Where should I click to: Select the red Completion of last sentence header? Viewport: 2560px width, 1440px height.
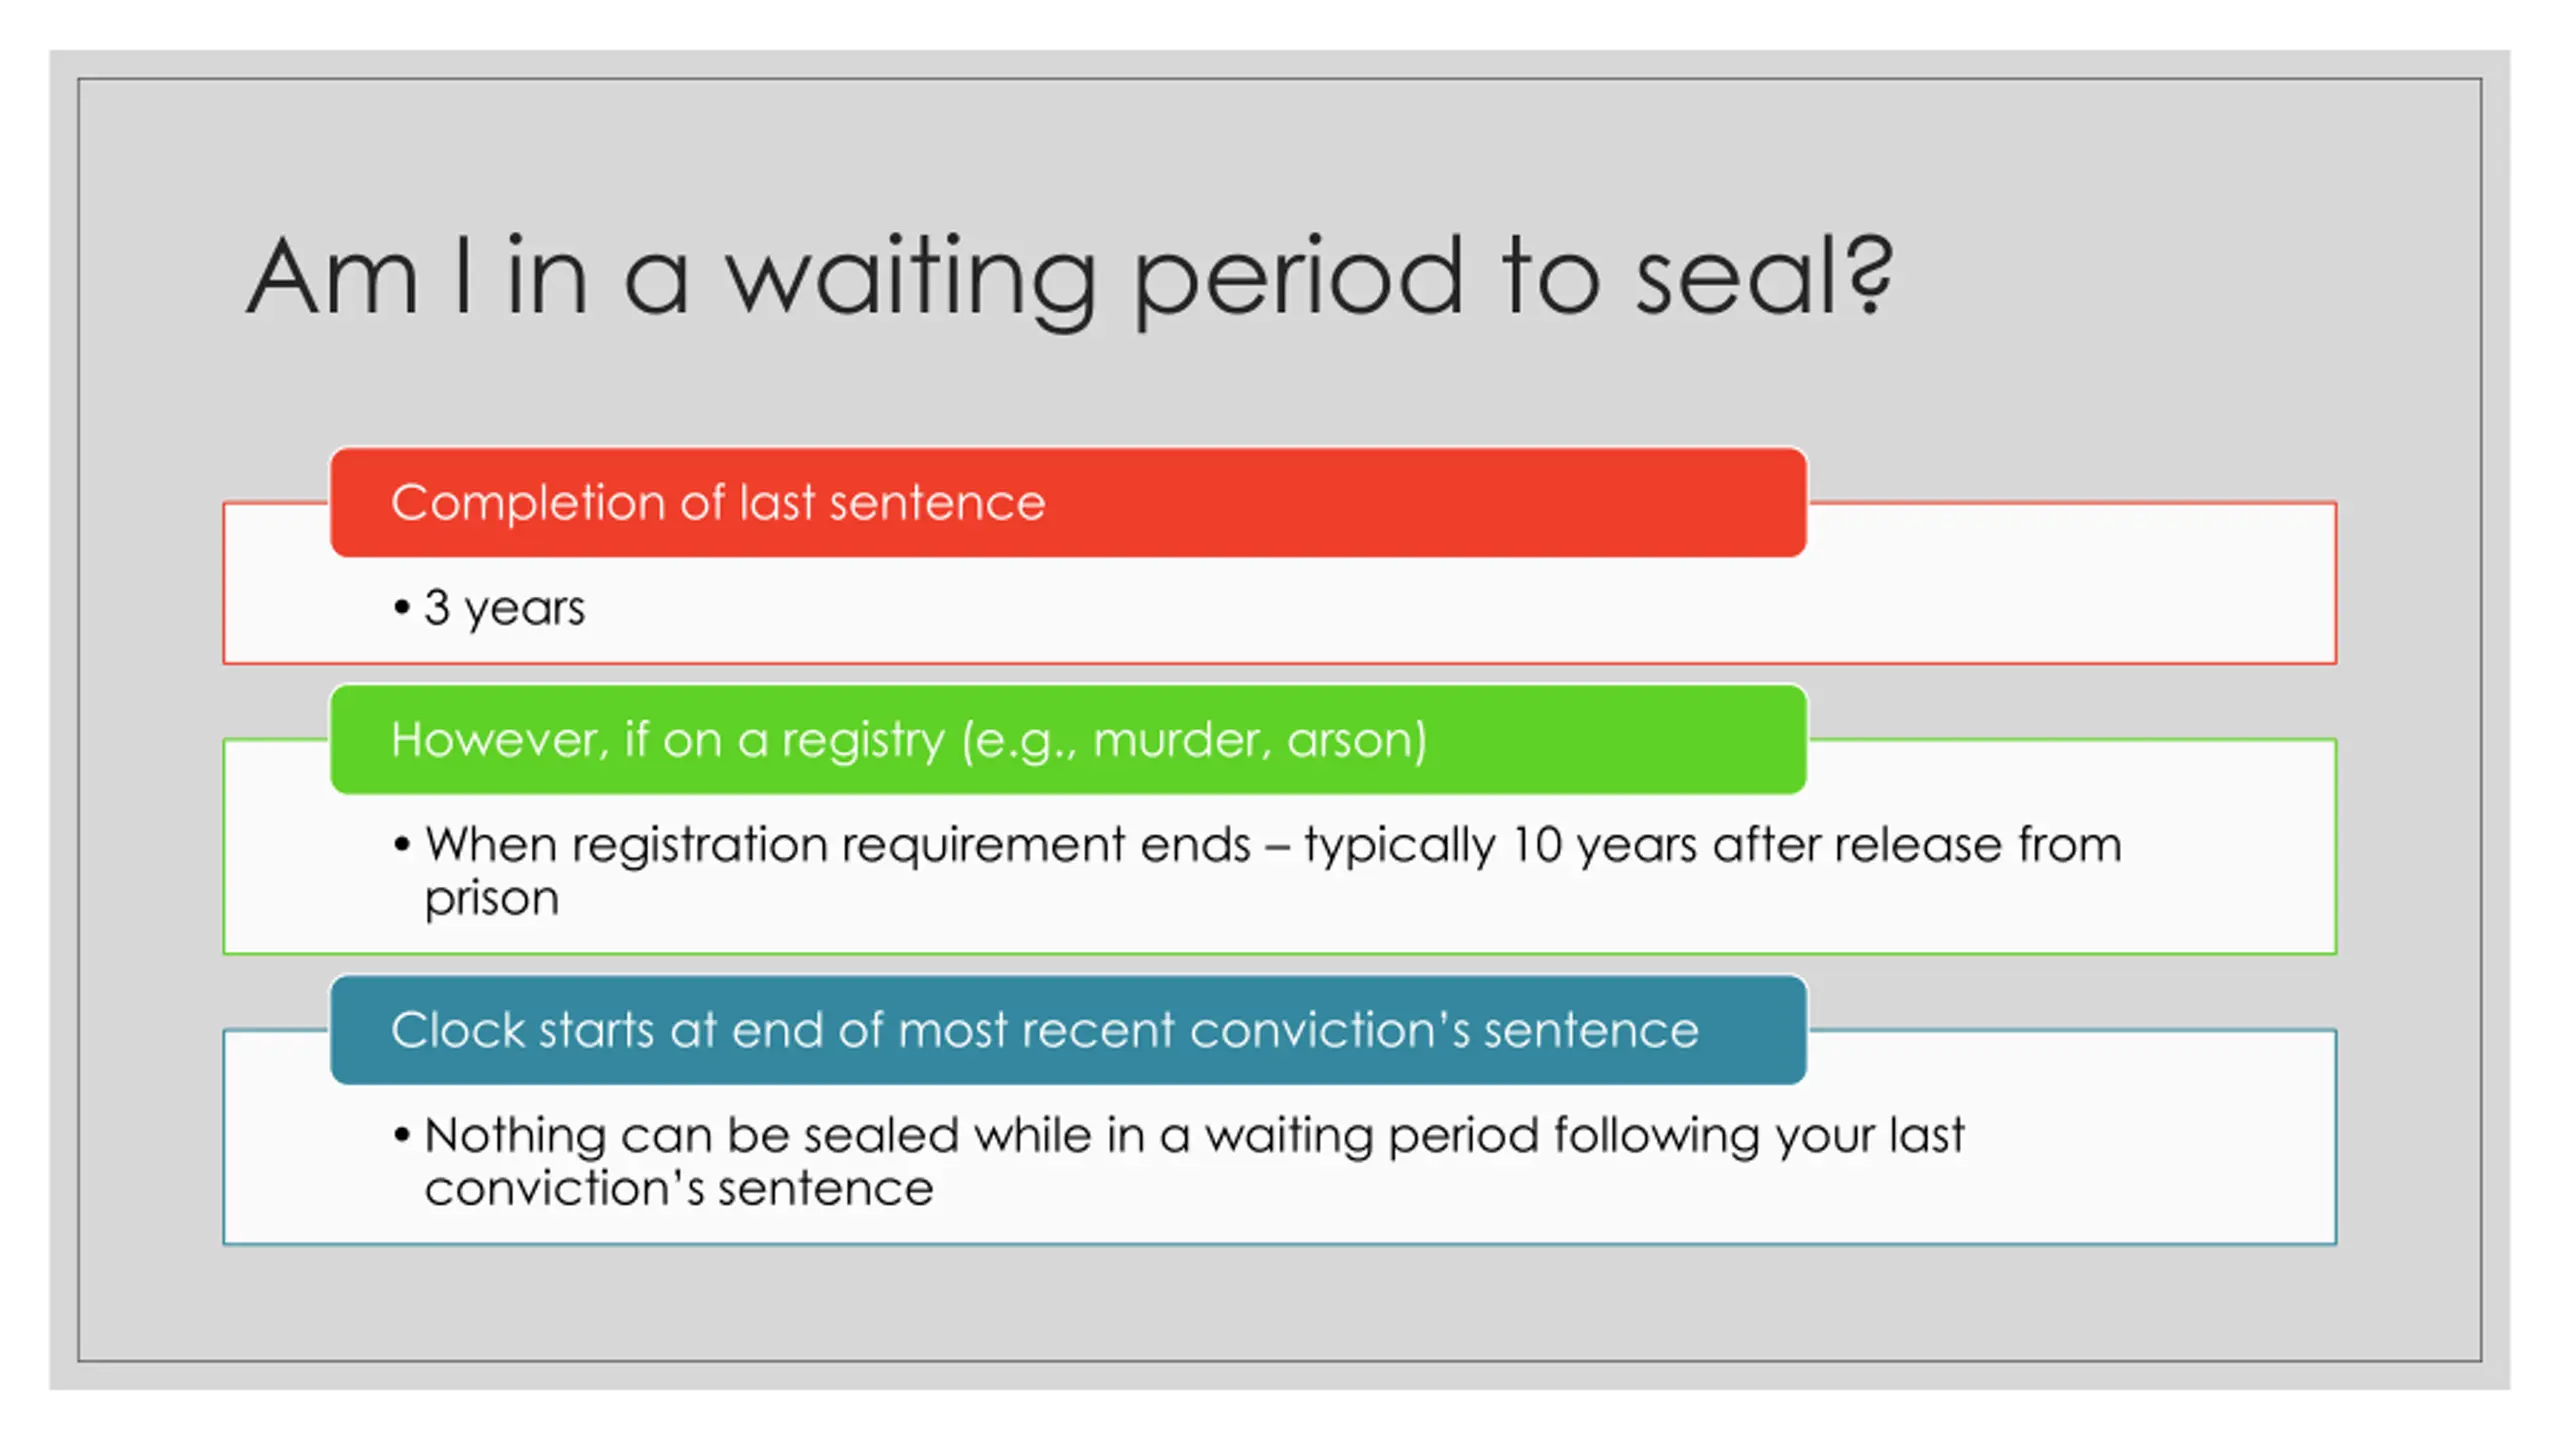[x=1068, y=502]
